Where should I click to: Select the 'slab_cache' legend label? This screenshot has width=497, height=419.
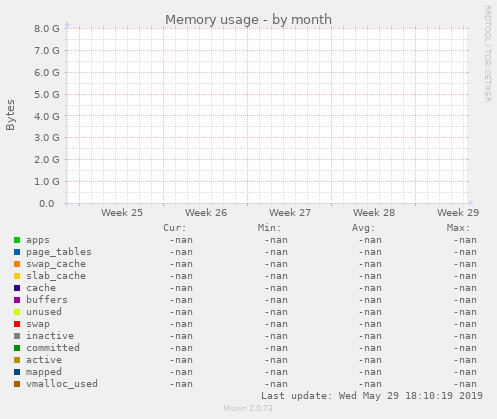[56, 276]
